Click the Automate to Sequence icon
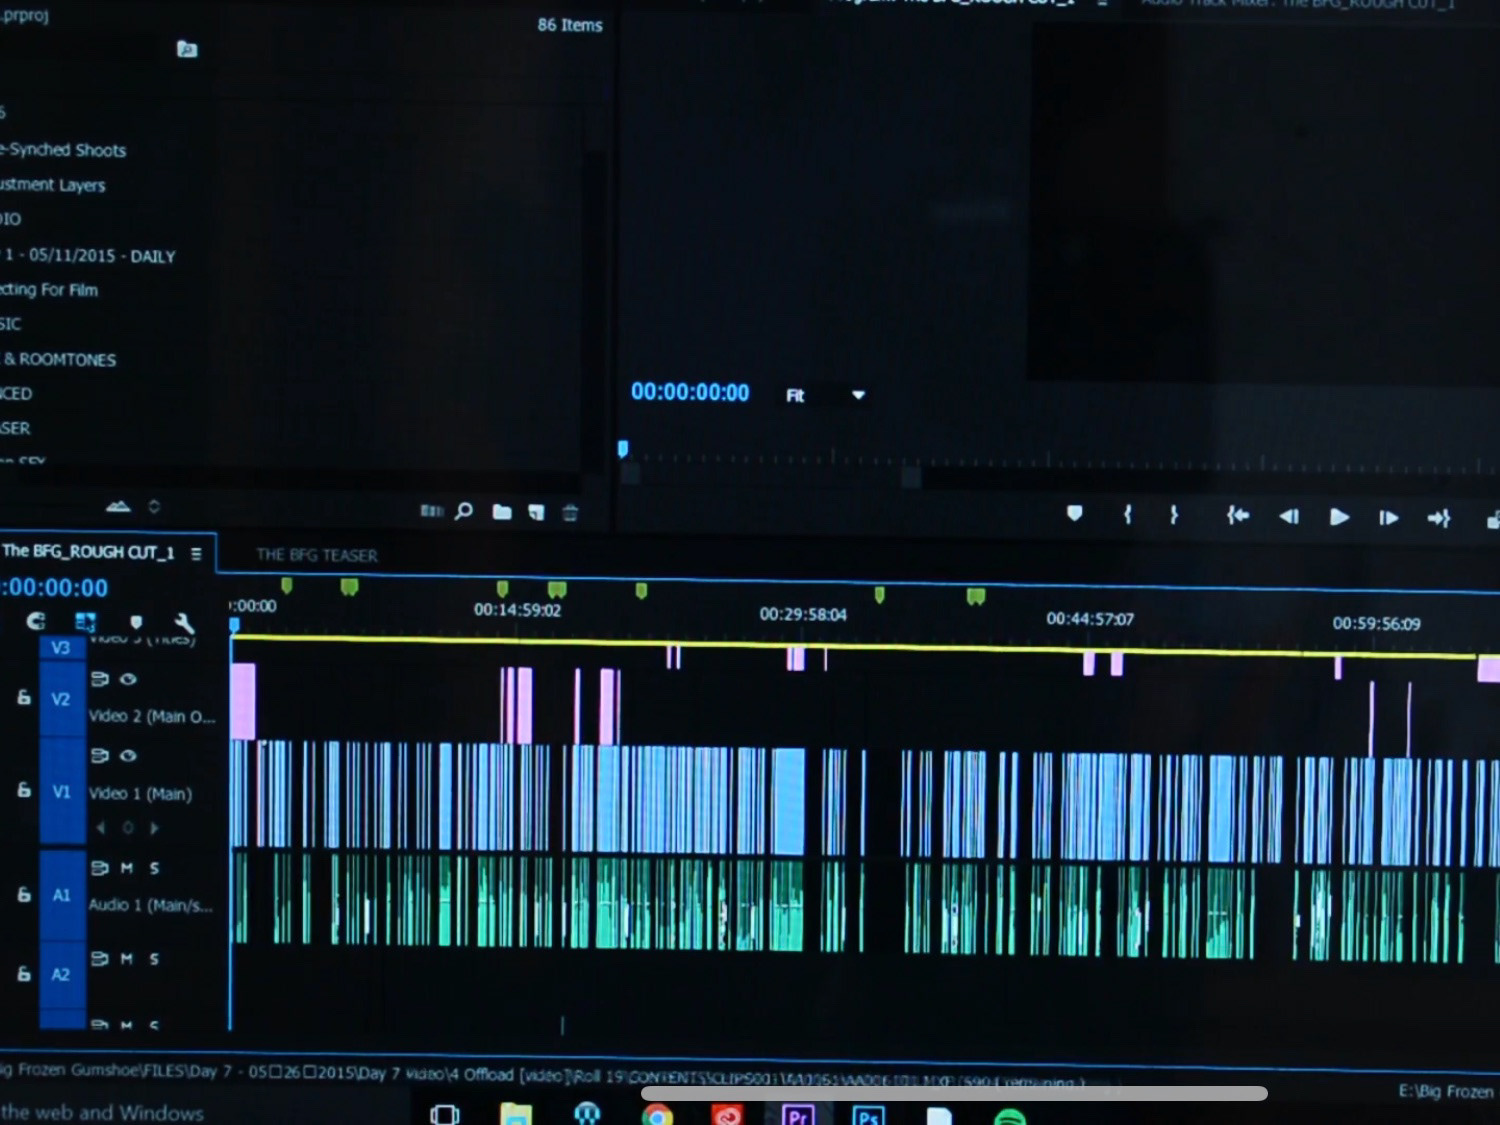 [431, 510]
